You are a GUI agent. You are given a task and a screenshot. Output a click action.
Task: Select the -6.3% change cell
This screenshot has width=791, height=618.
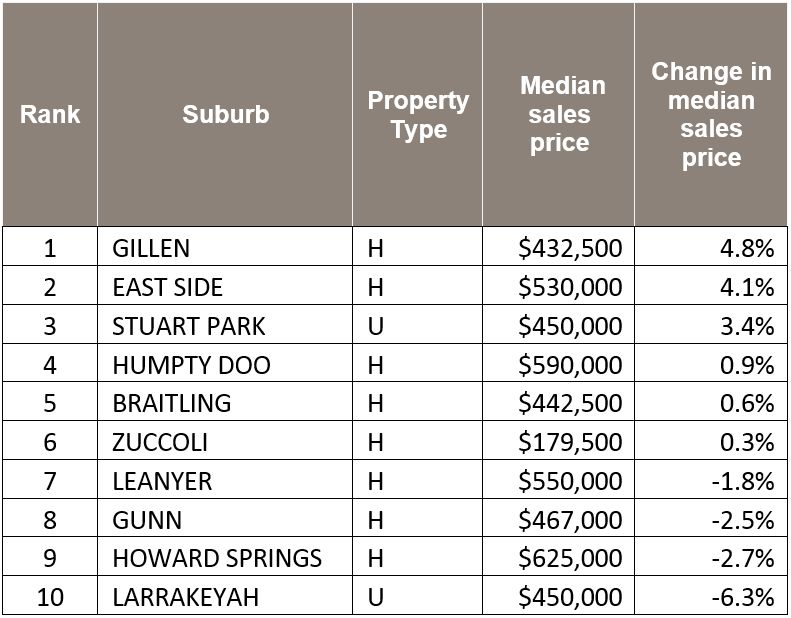[x=743, y=597]
